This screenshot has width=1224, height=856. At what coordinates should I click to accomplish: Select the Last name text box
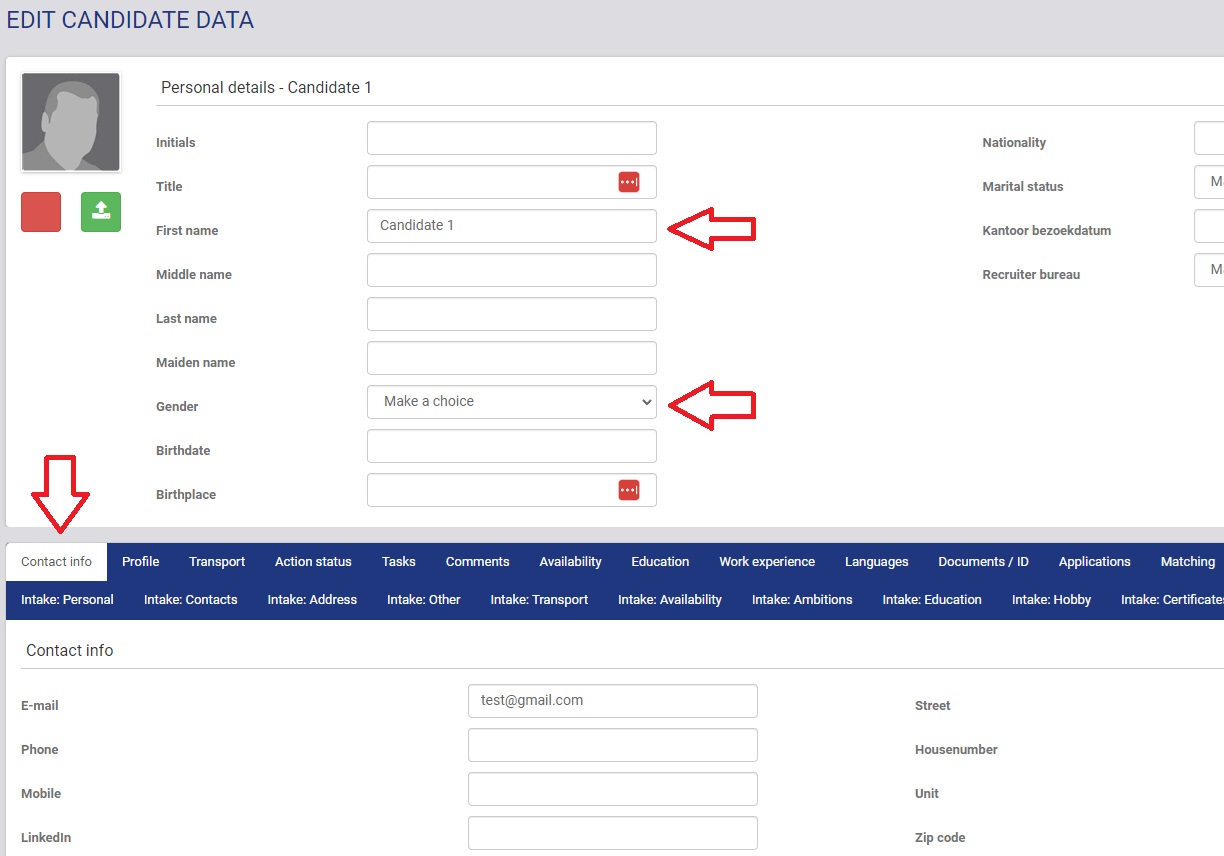pyautogui.click(x=511, y=314)
